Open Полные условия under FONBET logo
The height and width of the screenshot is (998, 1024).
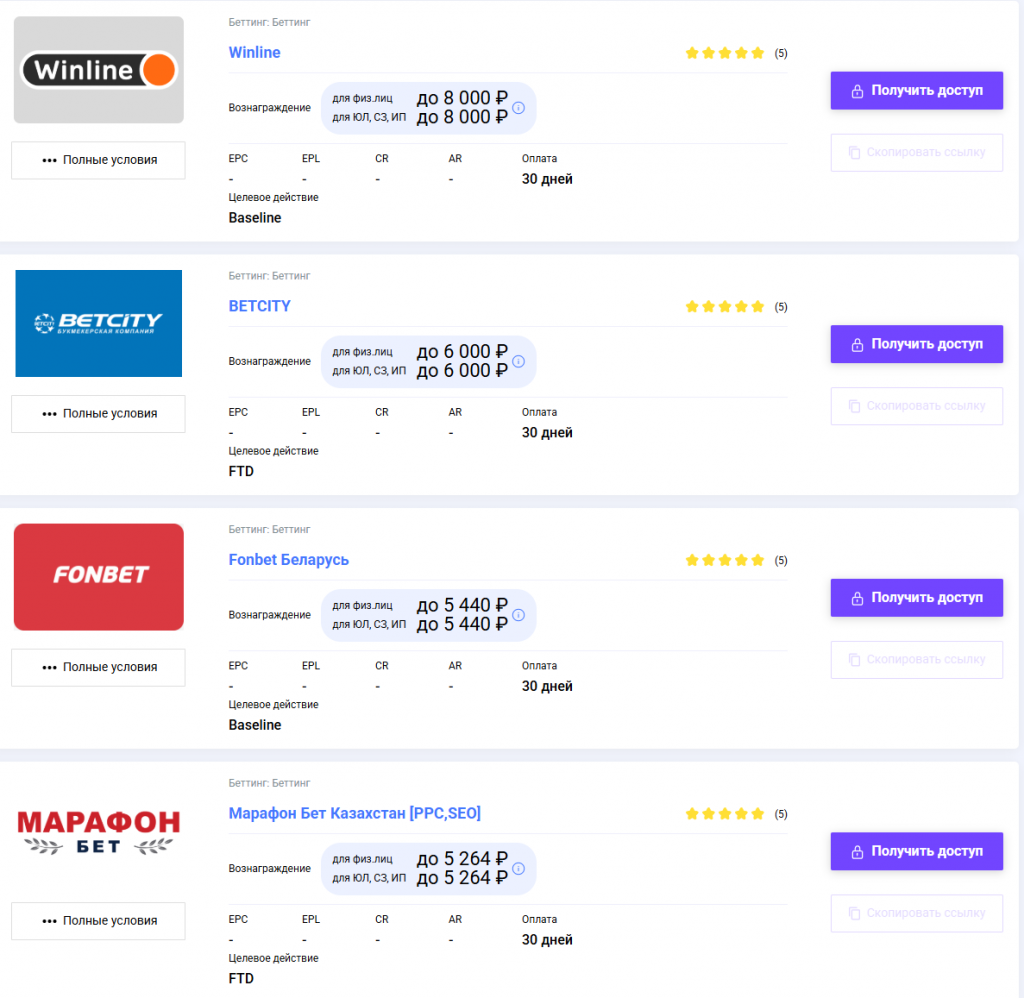tap(97, 667)
